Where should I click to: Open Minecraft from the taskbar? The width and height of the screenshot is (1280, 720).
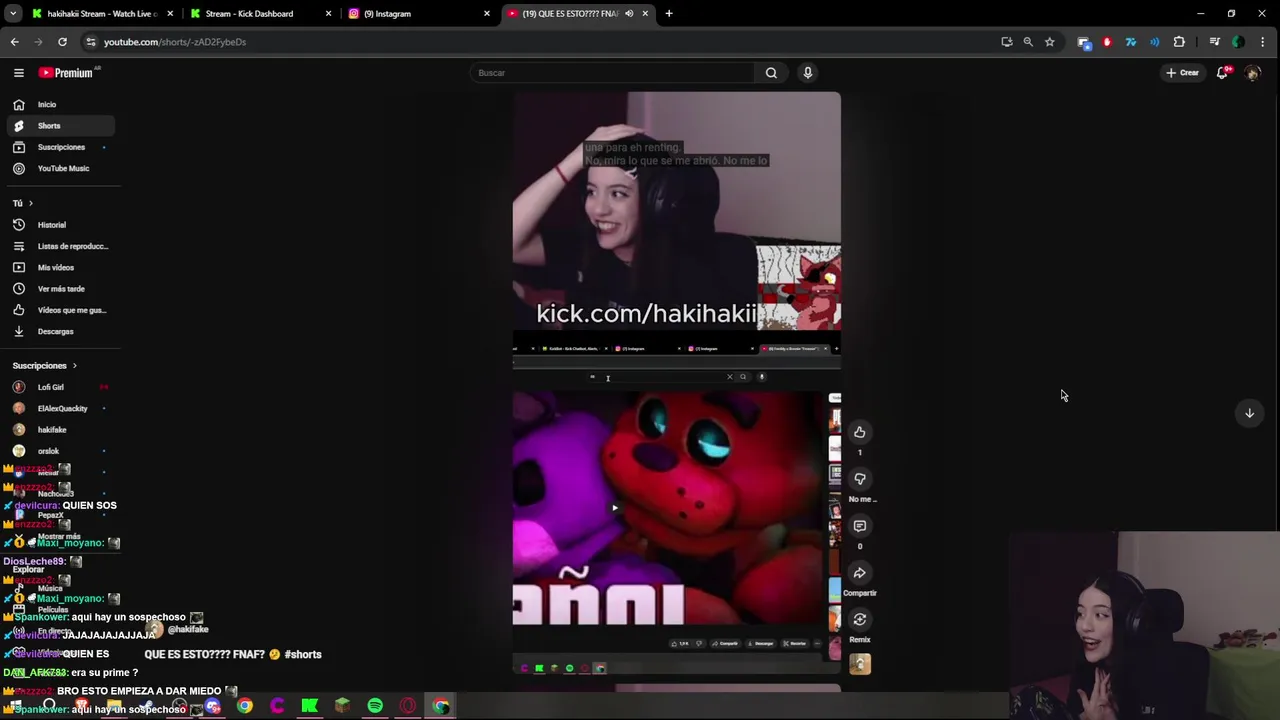click(342, 706)
